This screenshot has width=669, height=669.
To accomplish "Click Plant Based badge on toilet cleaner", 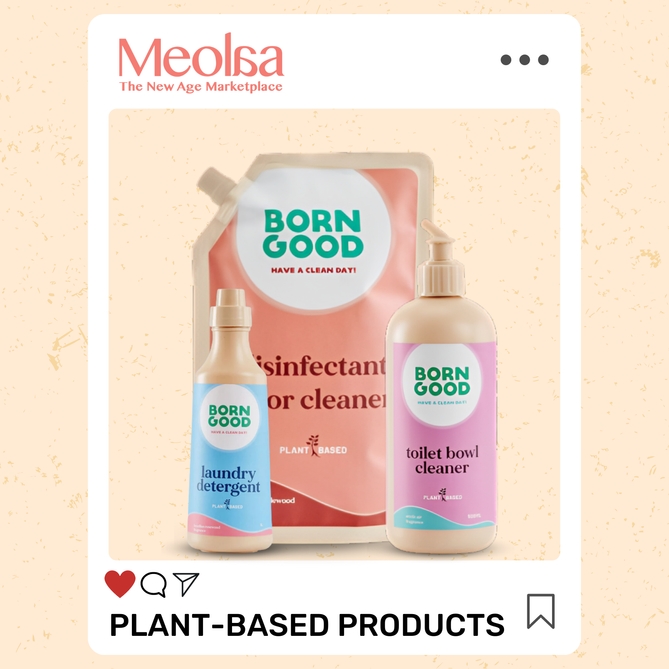I will pyautogui.click(x=442, y=495).
